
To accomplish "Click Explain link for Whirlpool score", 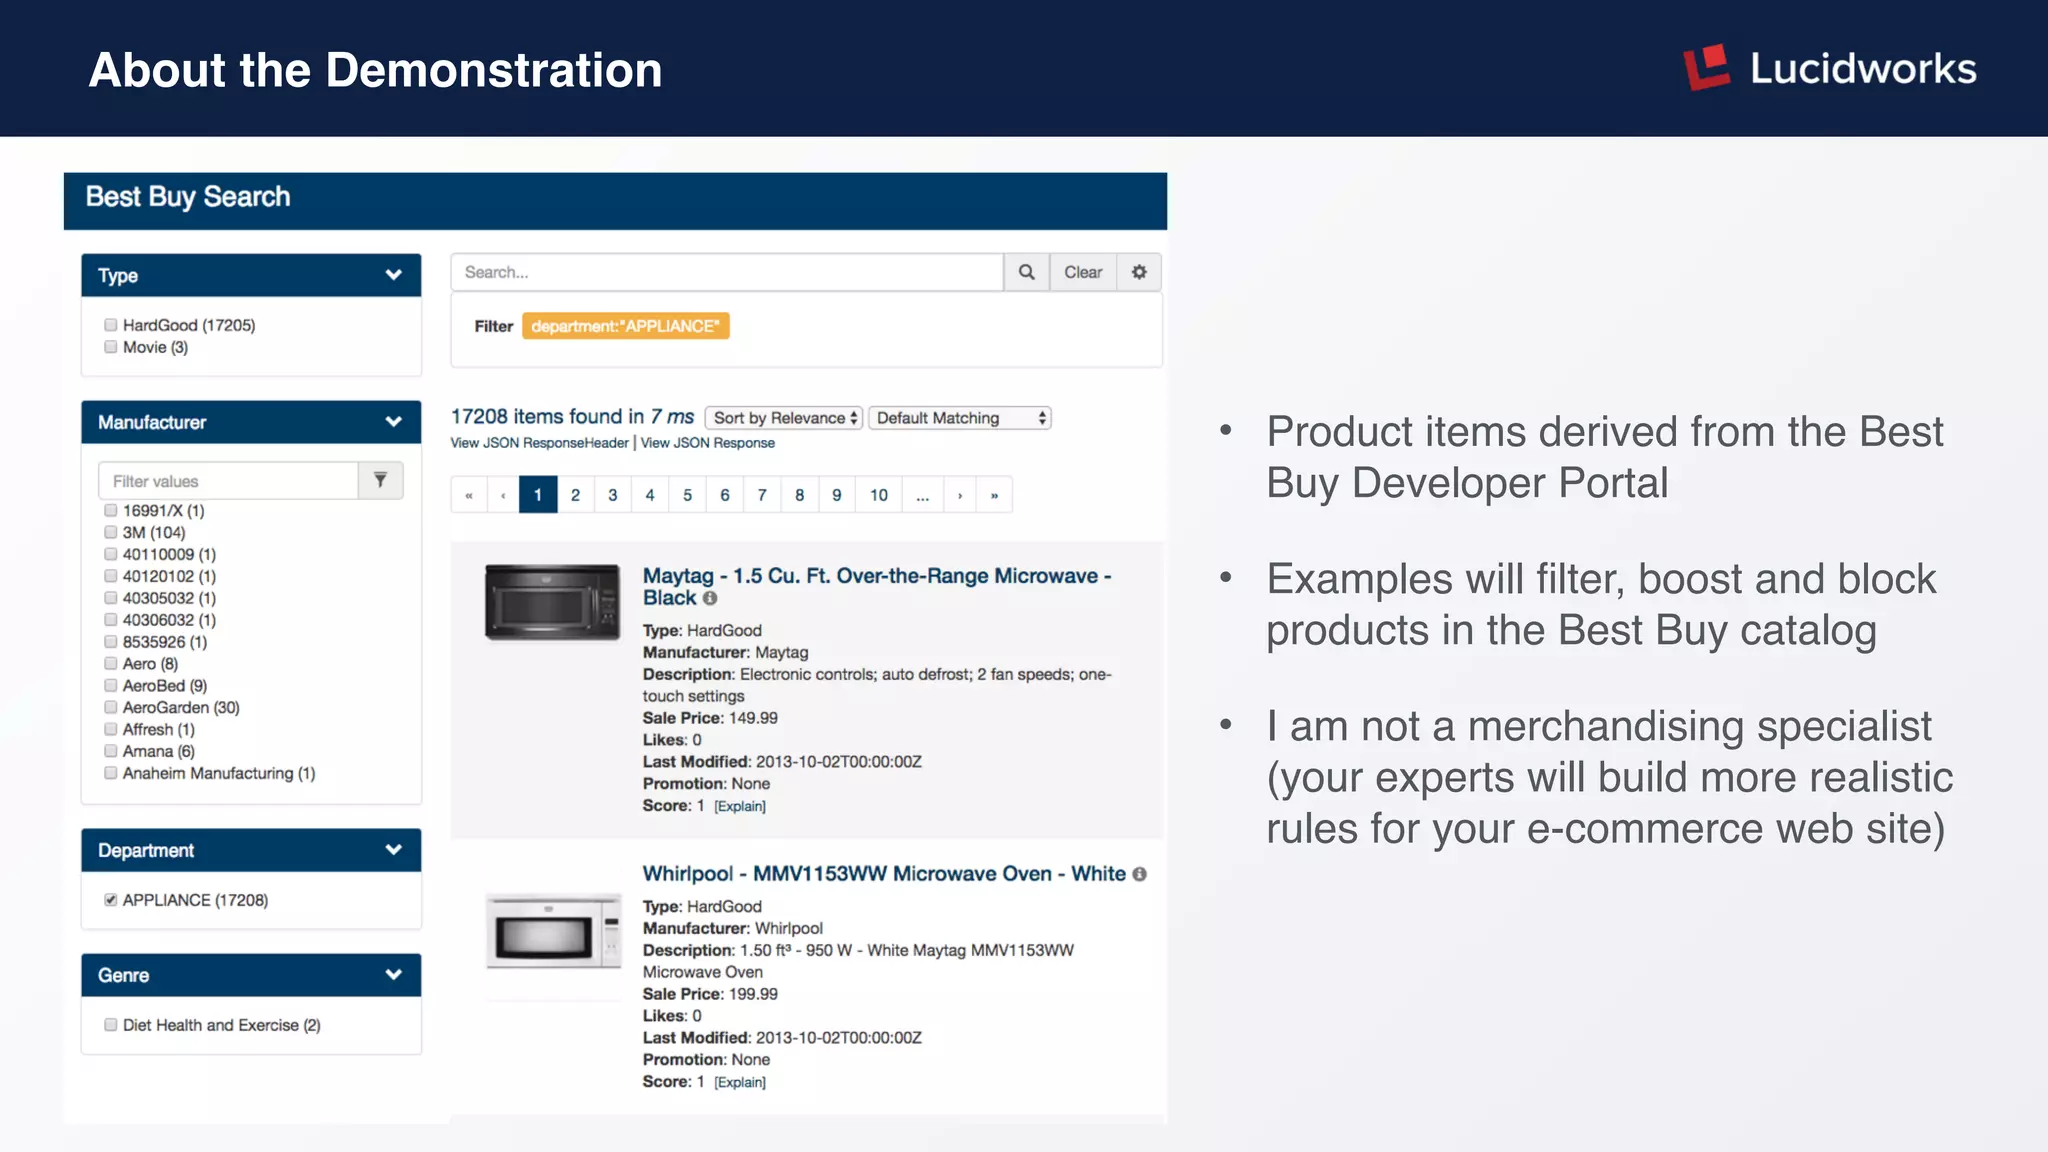I will [x=740, y=1082].
